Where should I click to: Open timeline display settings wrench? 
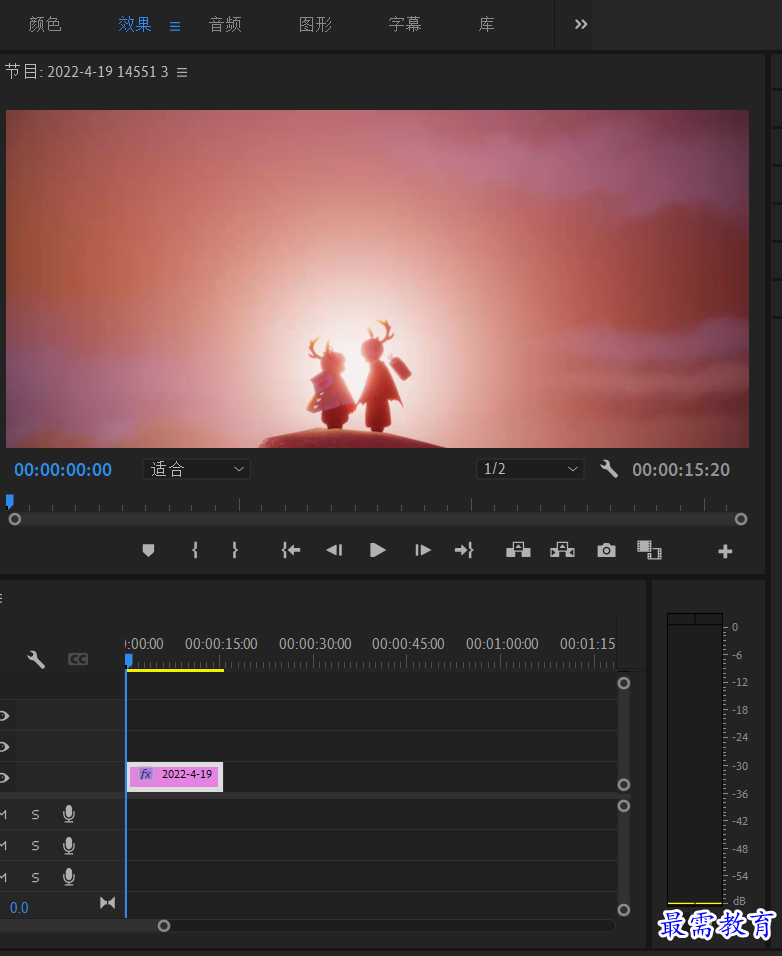[36, 659]
